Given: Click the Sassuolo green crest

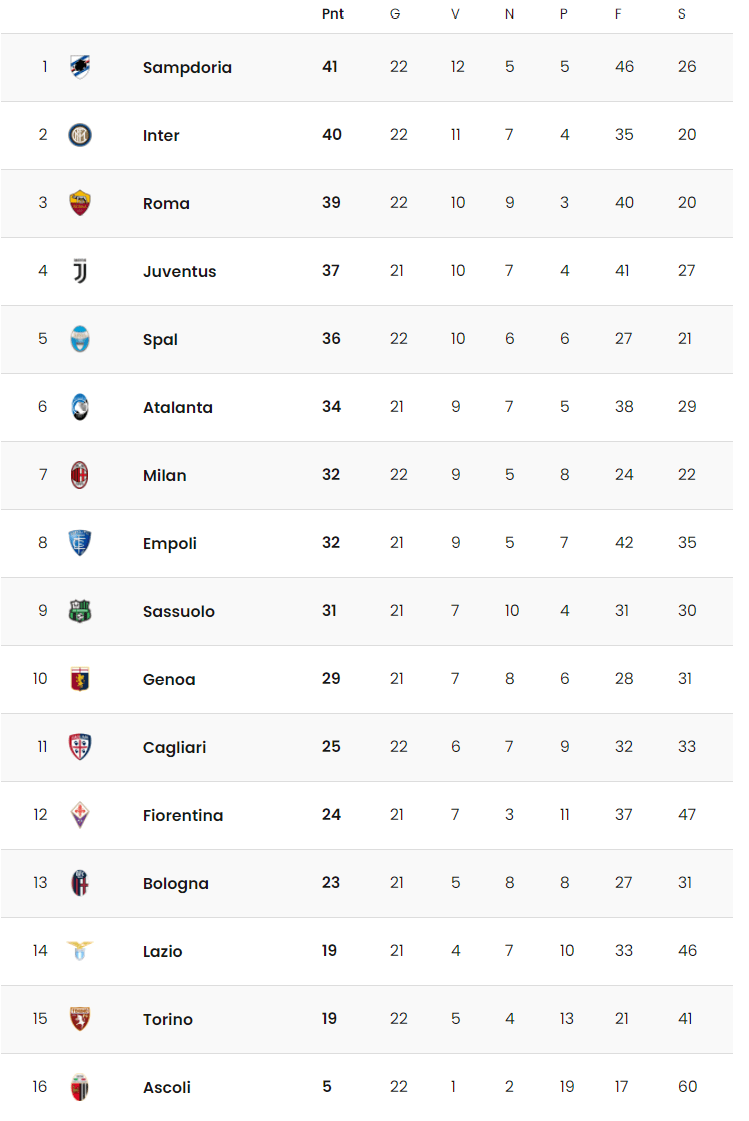Looking at the screenshot, I should [x=80, y=611].
